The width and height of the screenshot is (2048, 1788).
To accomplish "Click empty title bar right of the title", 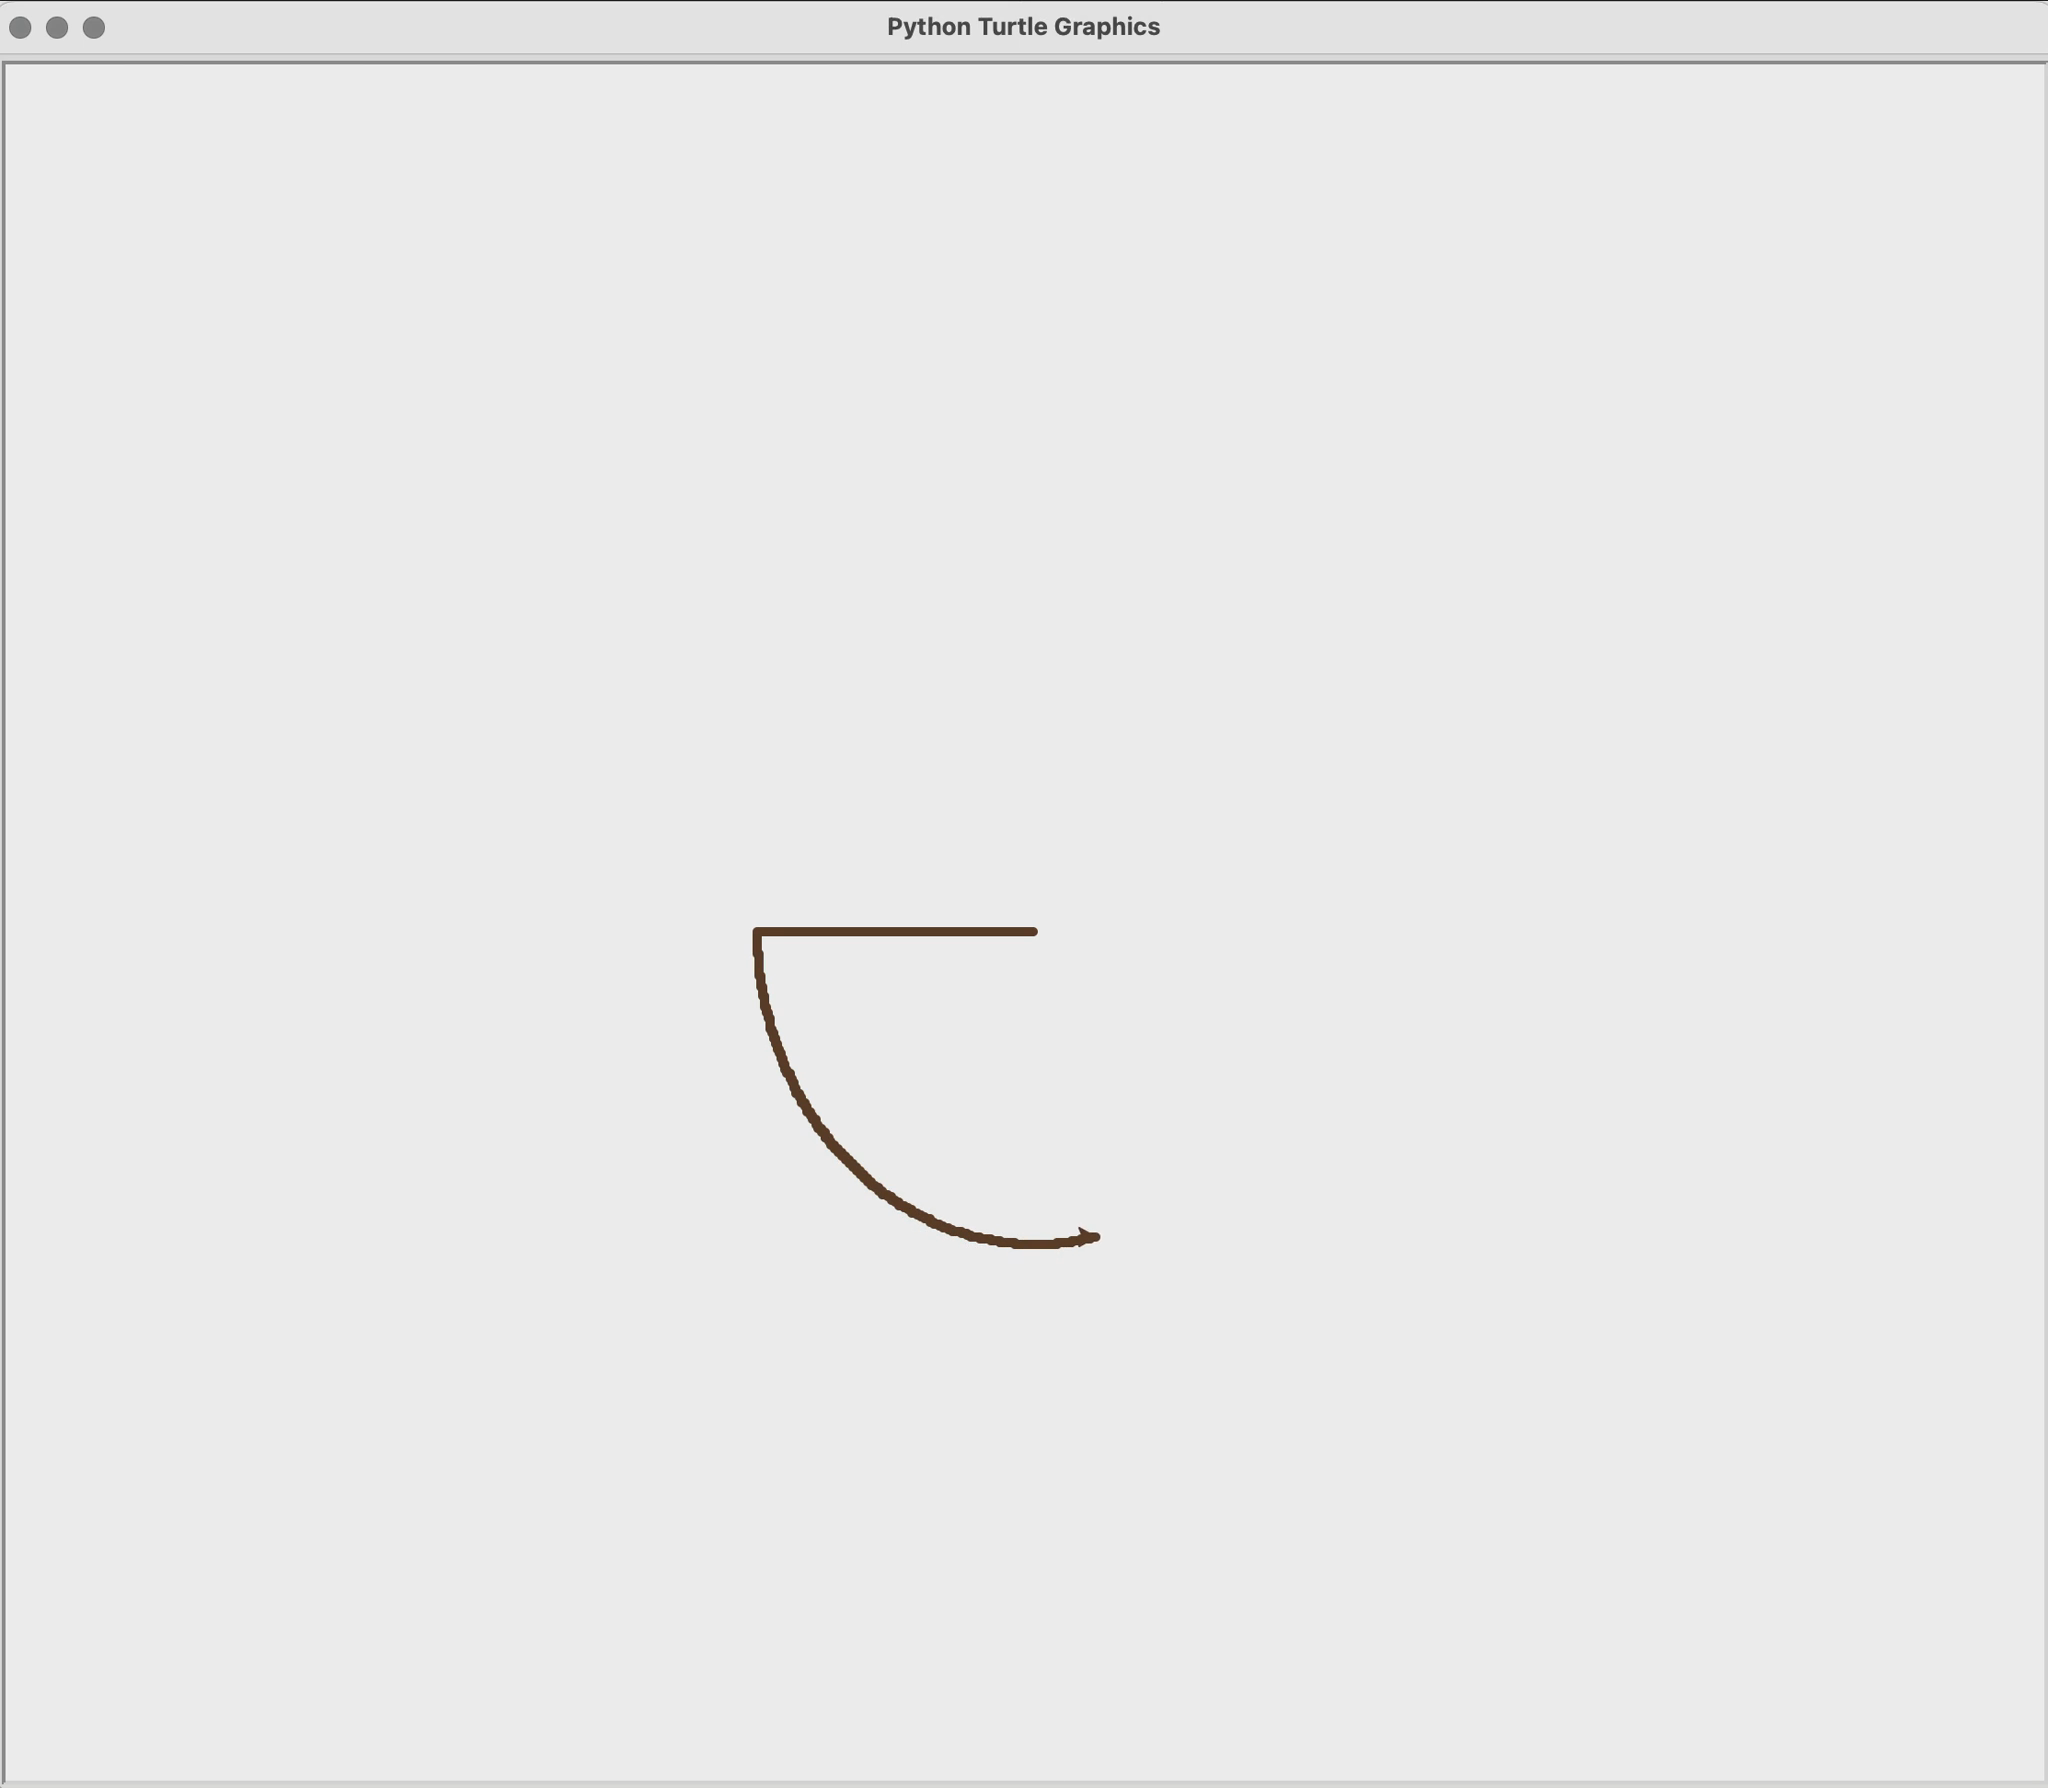I will click(1600, 27).
